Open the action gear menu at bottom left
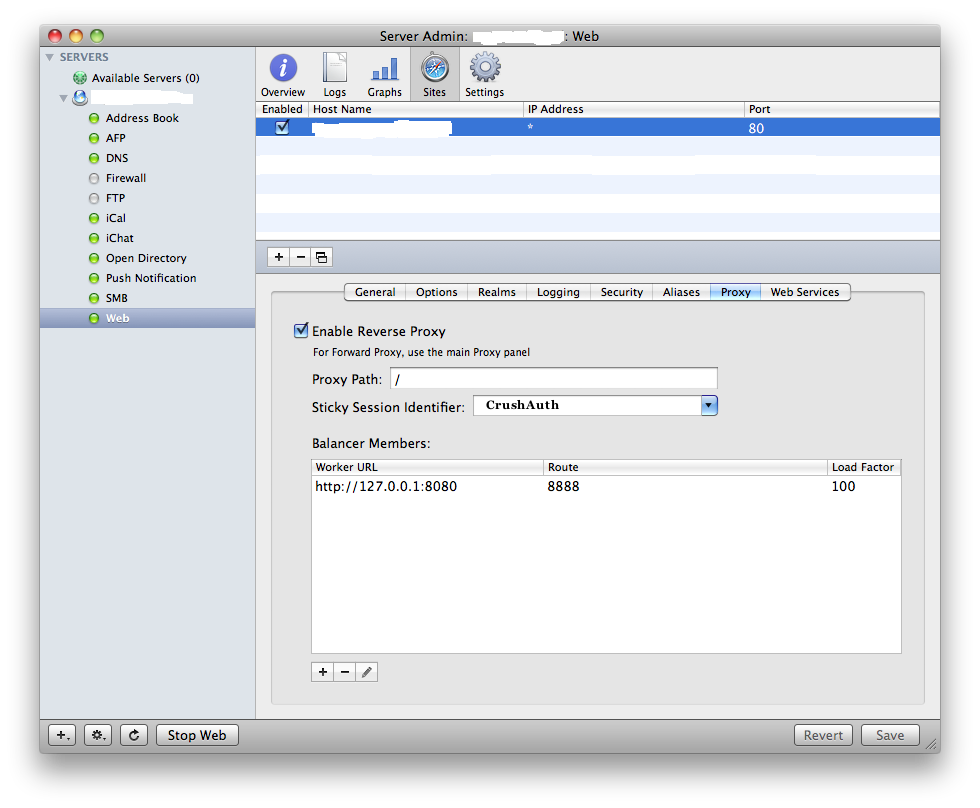Viewport: 980px width, 808px height. [x=98, y=736]
